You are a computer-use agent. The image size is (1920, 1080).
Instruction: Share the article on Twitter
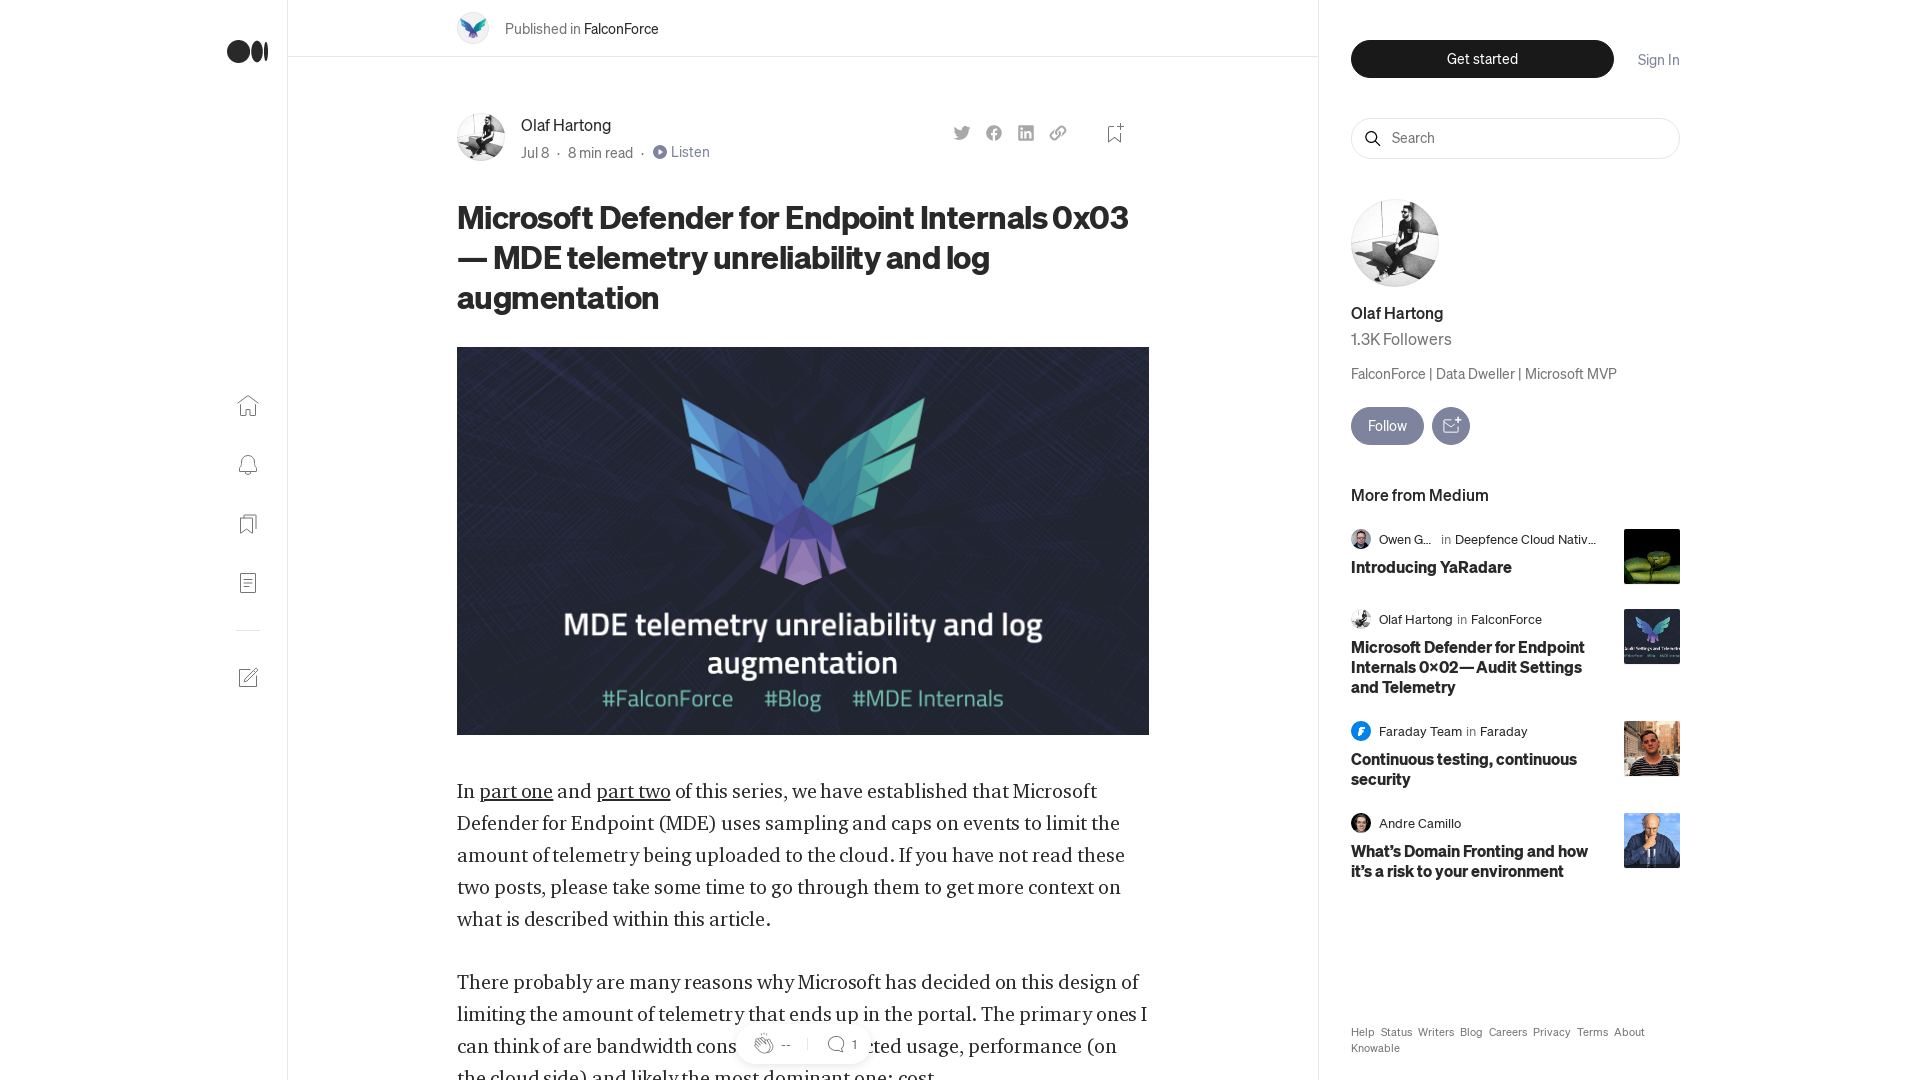[961, 132]
